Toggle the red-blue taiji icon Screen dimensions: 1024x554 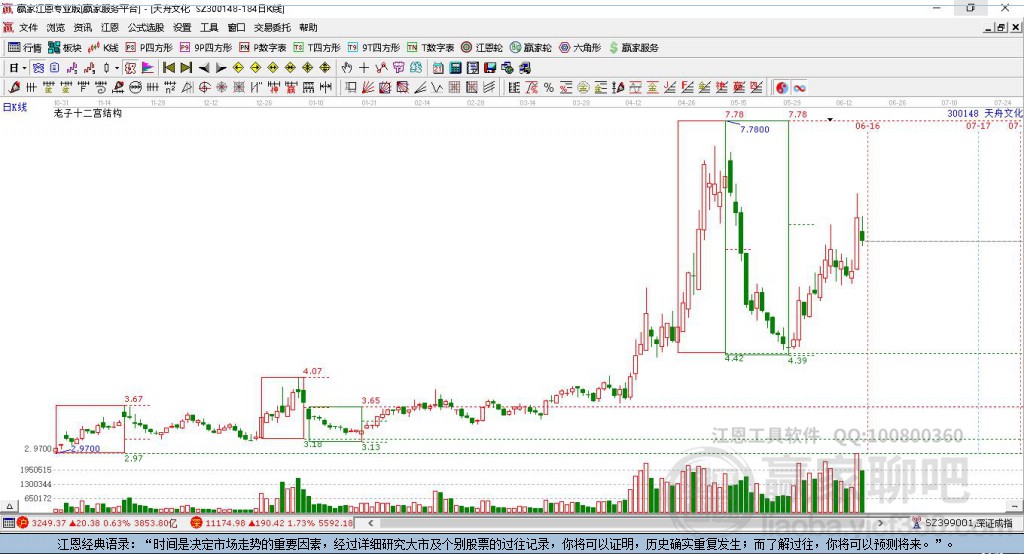coord(782,88)
